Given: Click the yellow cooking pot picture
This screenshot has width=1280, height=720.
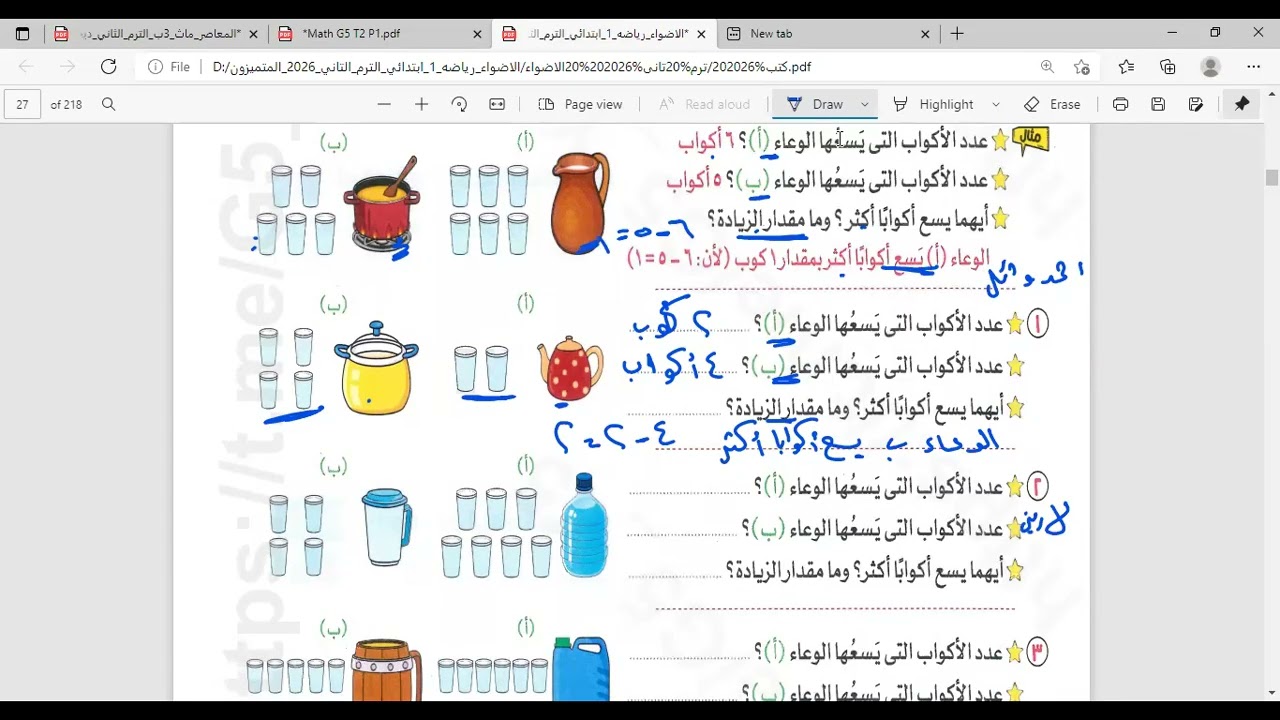Looking at the screenshot, I should [x=376, y=367].
